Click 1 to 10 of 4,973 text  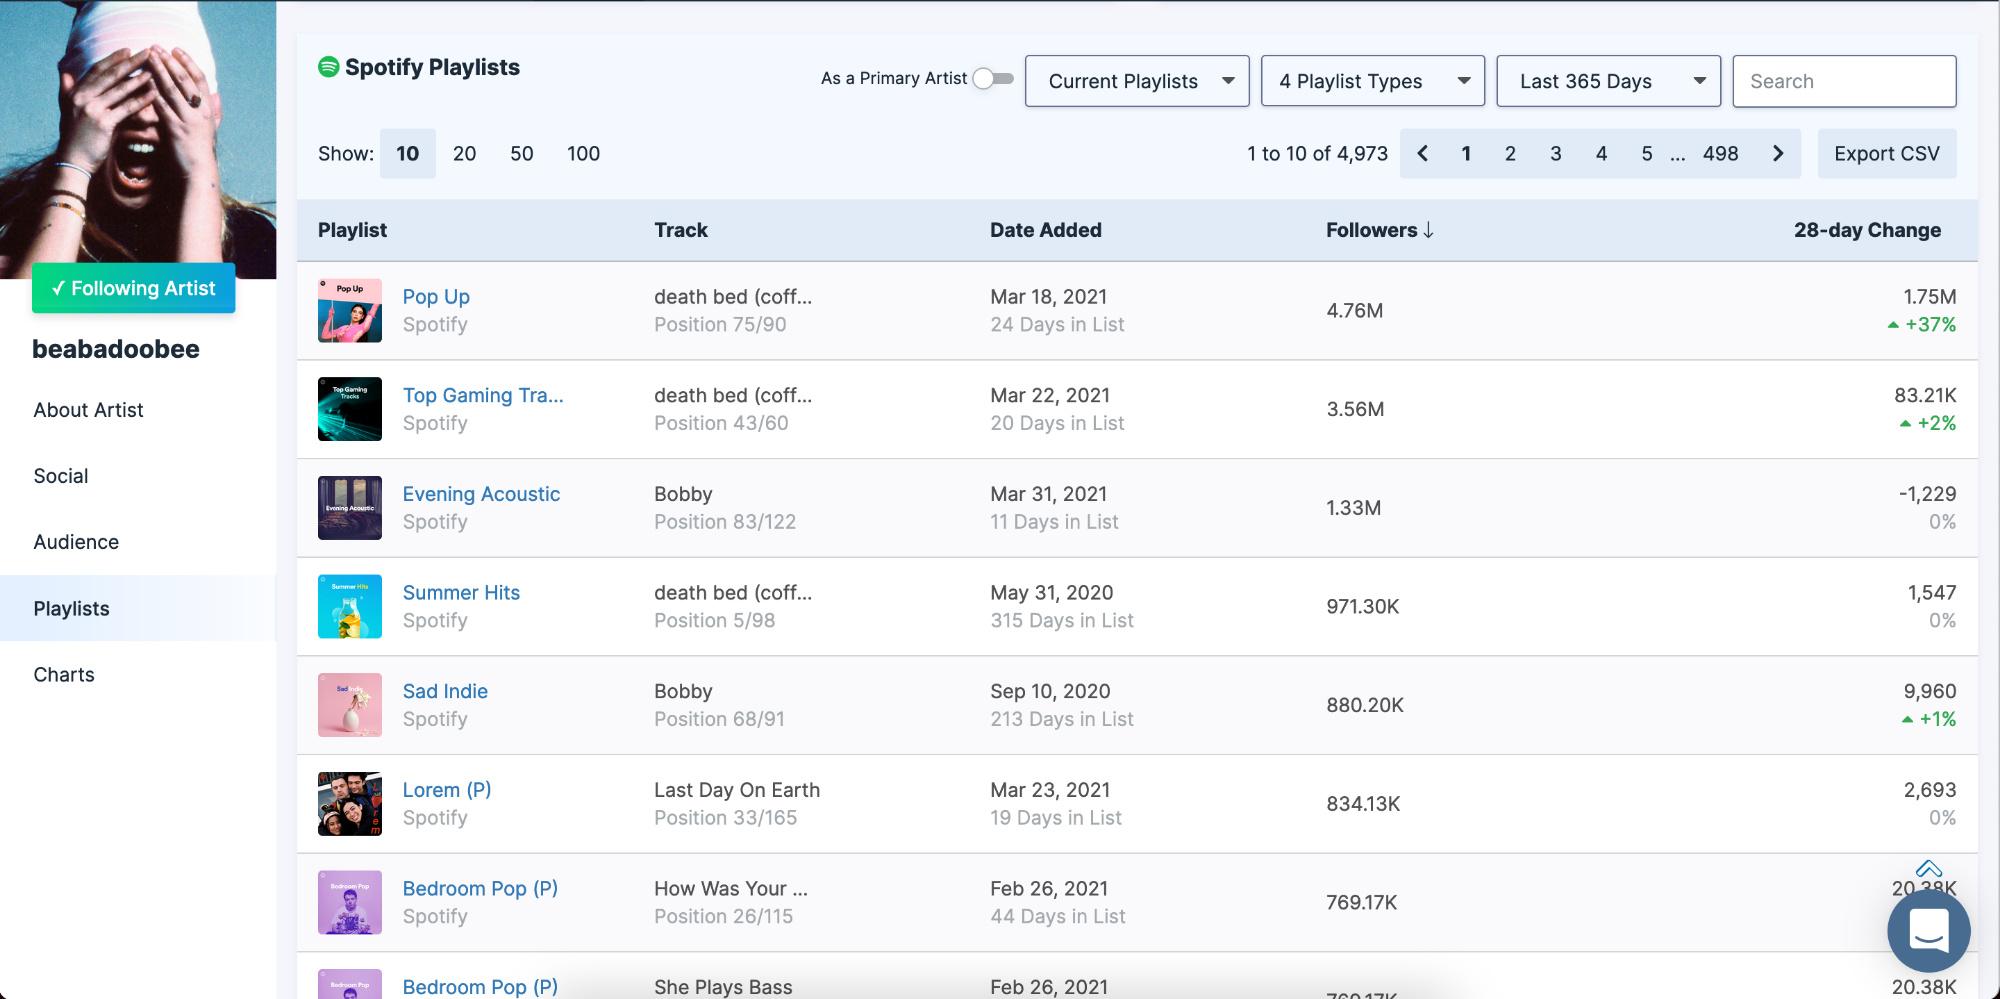click(1317, 154)
